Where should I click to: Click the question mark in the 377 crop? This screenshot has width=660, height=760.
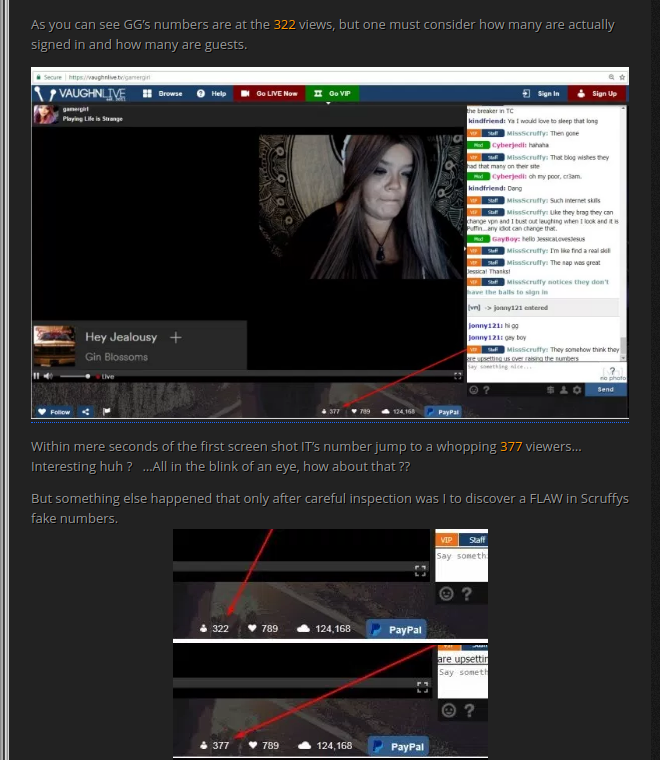point(469,710)
